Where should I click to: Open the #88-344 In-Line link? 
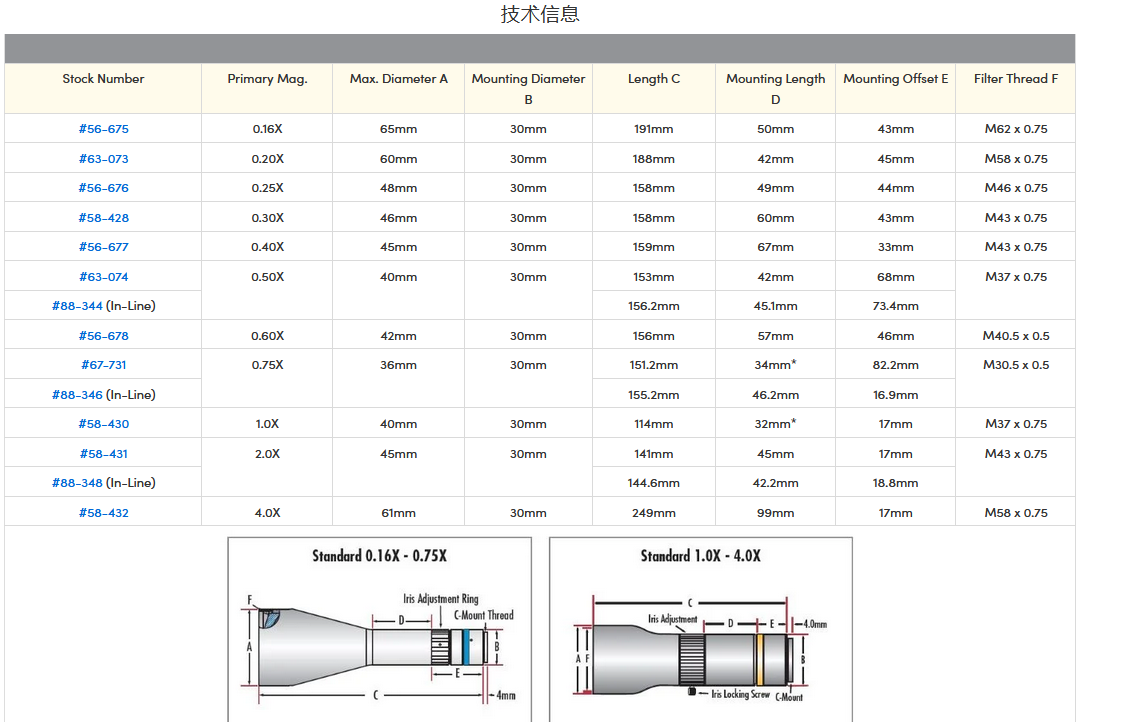[78, 306]
